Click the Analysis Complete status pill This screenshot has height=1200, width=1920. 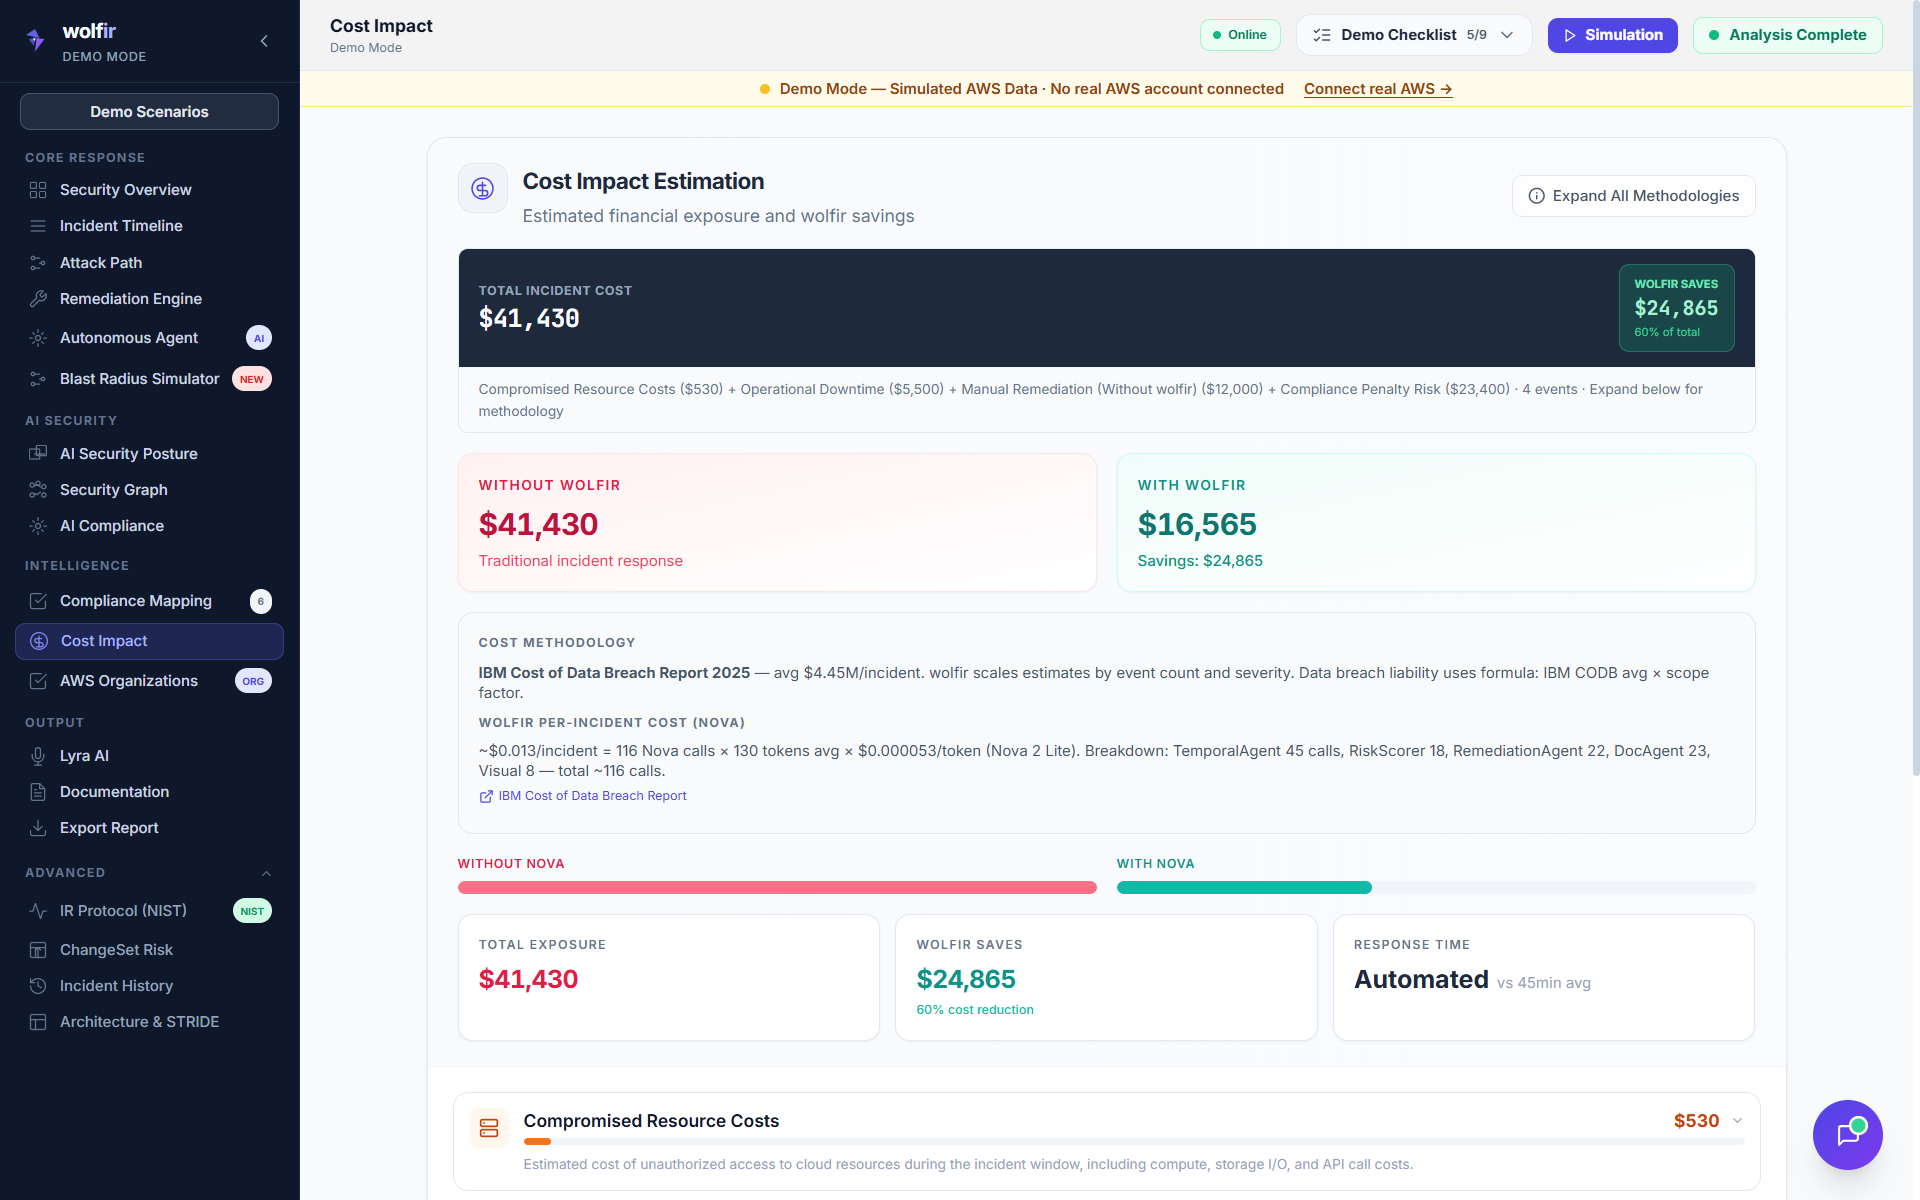pos(1787,35)
